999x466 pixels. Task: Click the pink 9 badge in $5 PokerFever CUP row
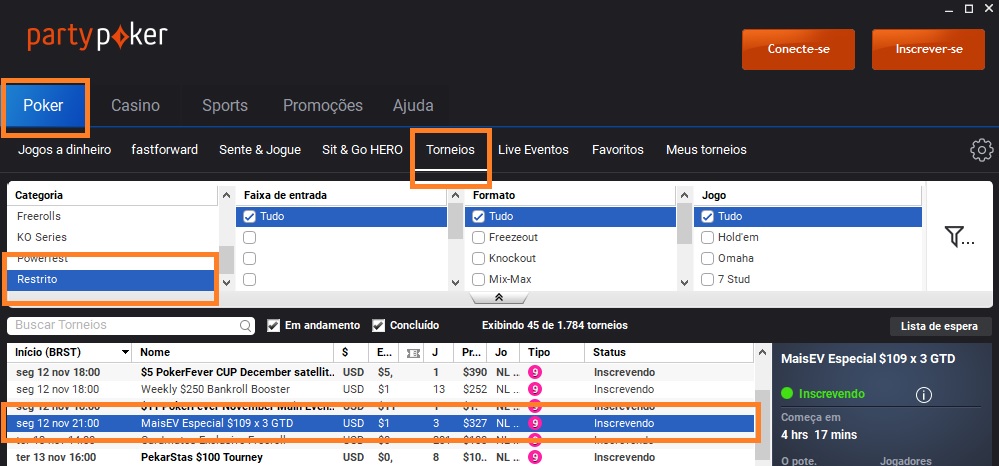(x=535, y=372)
